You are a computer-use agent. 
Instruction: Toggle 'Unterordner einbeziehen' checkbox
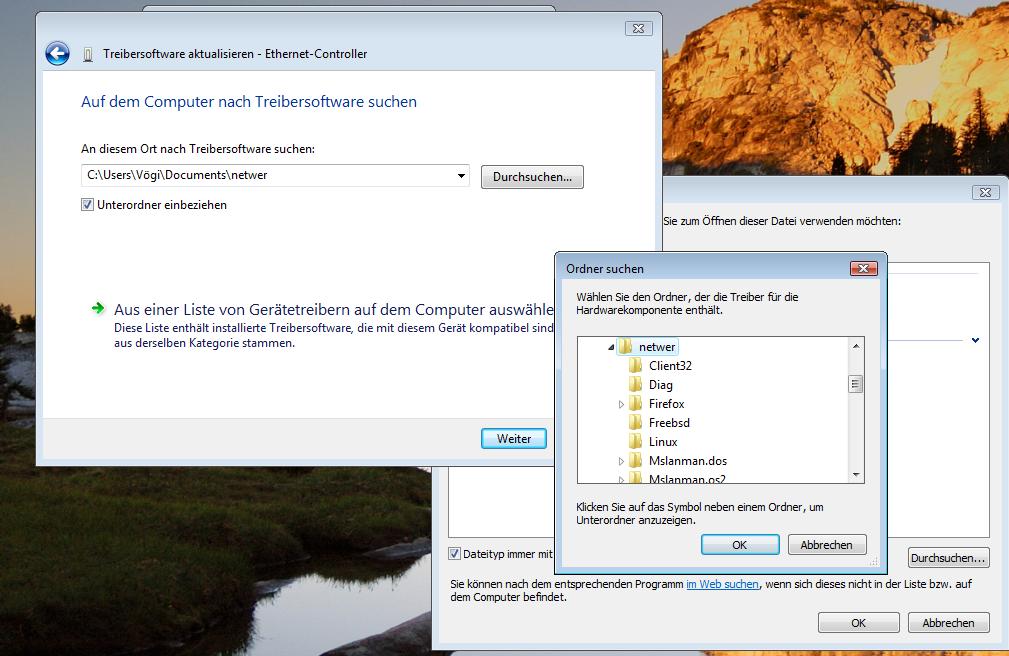[88, 205]
